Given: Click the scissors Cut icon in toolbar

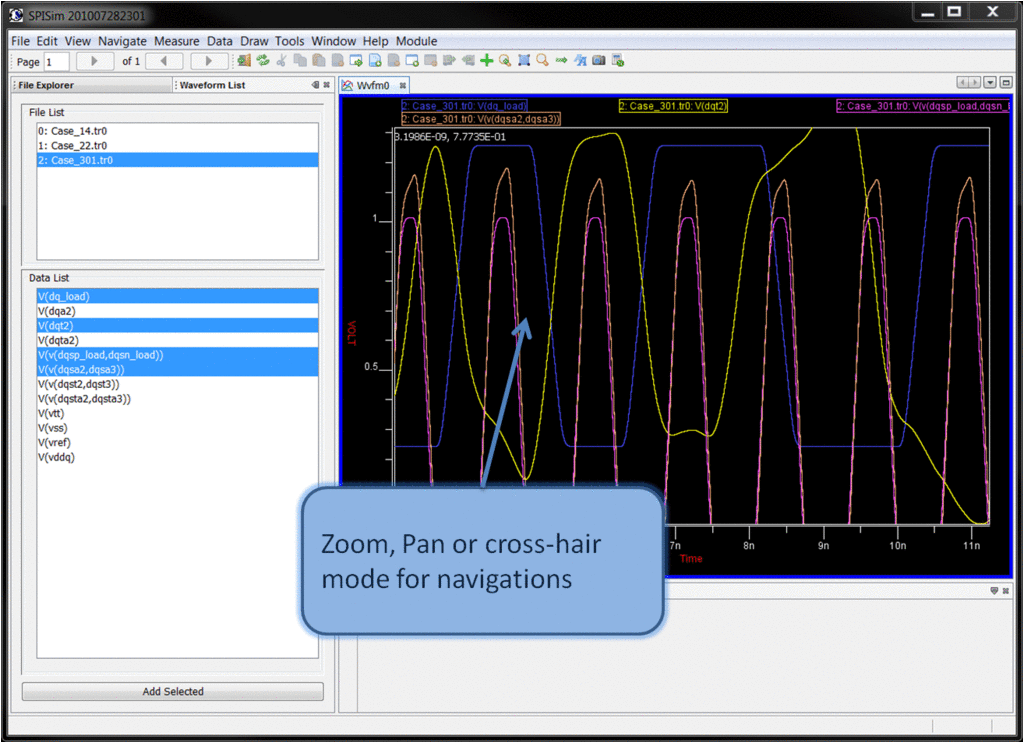Looking at the screenshot, I should pyautogui.click(x=281, y=61).
